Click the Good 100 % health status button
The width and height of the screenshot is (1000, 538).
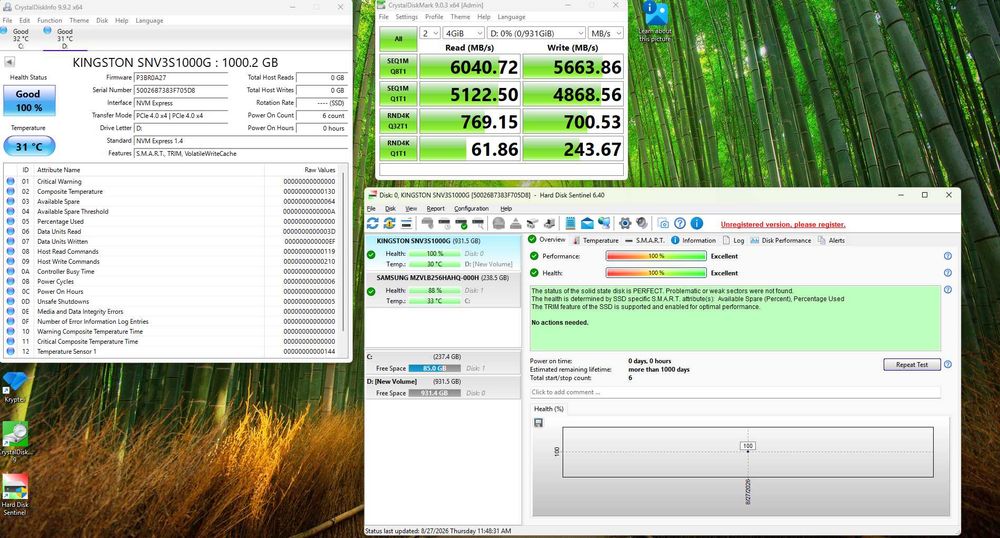pos(29,101)
